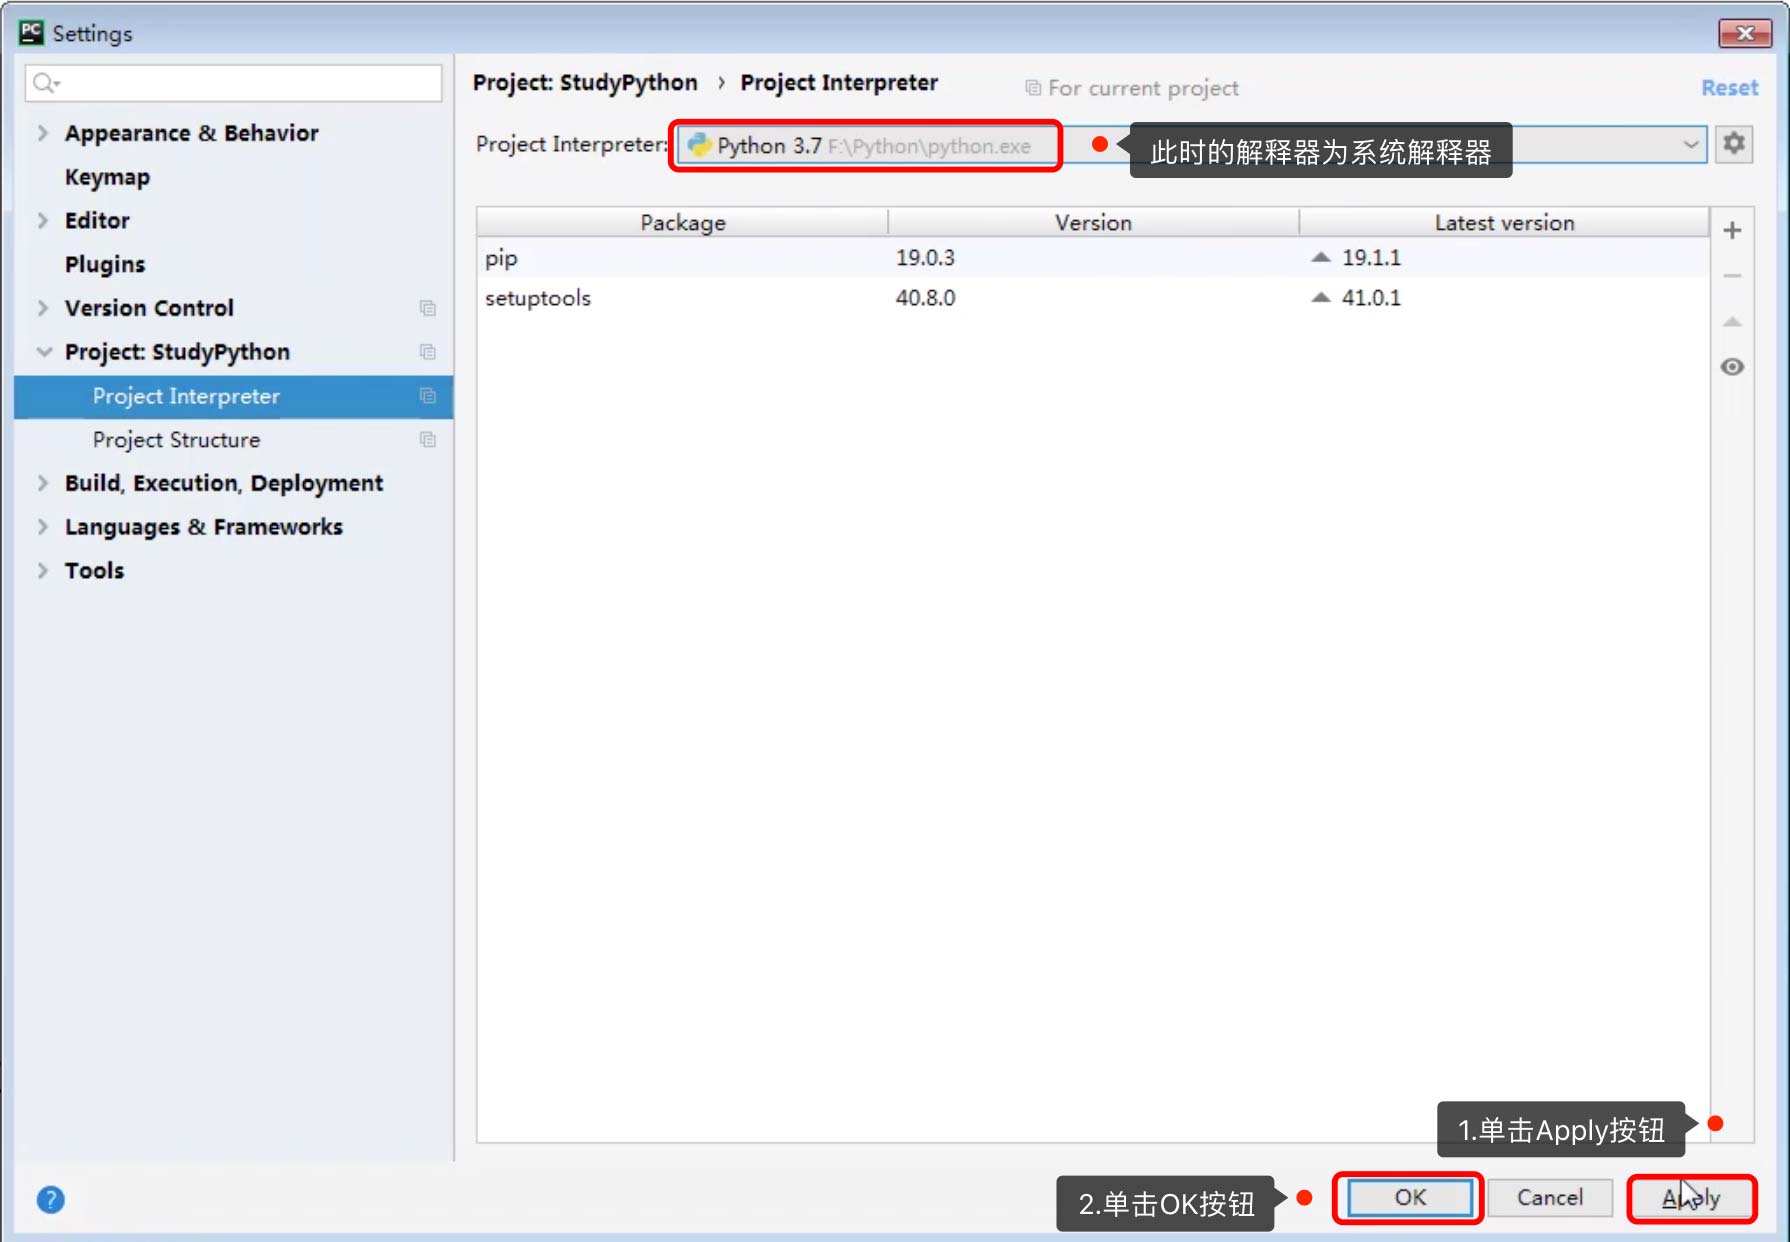Click the copy icon beside Project Structure
Screen dimensions: 1790x1242
click(428, 440)
